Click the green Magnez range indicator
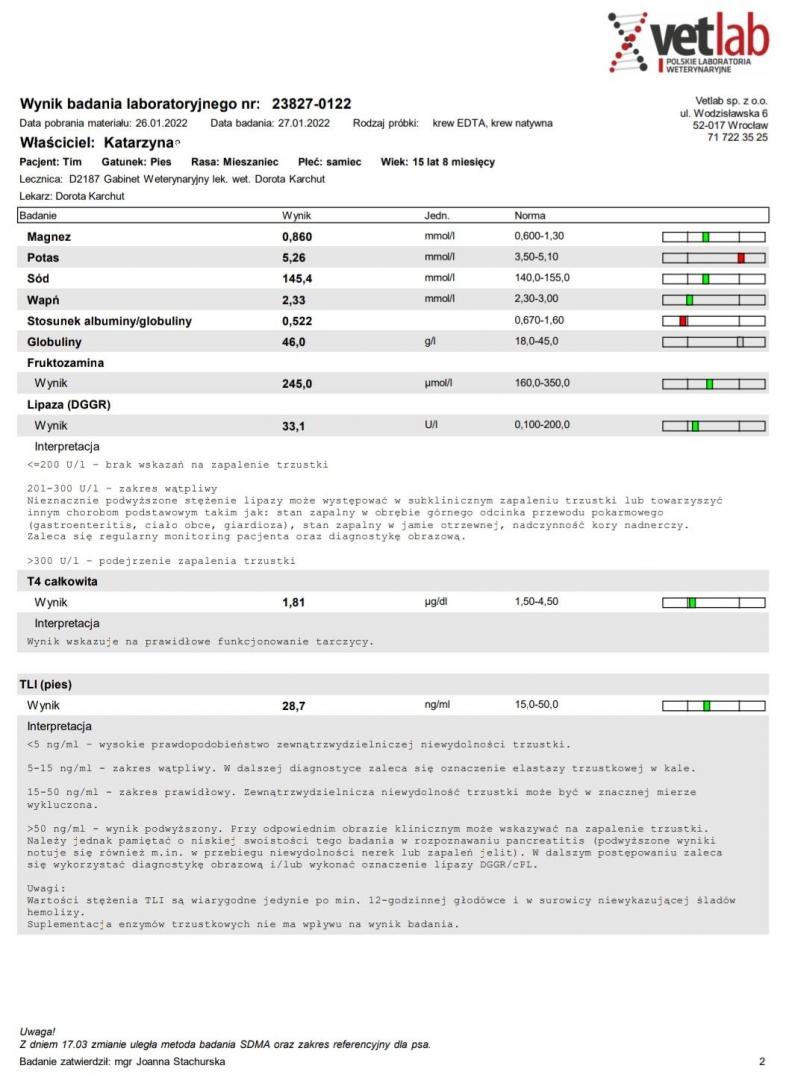This screenshot has height=1080, width=786. coord(705,237)
